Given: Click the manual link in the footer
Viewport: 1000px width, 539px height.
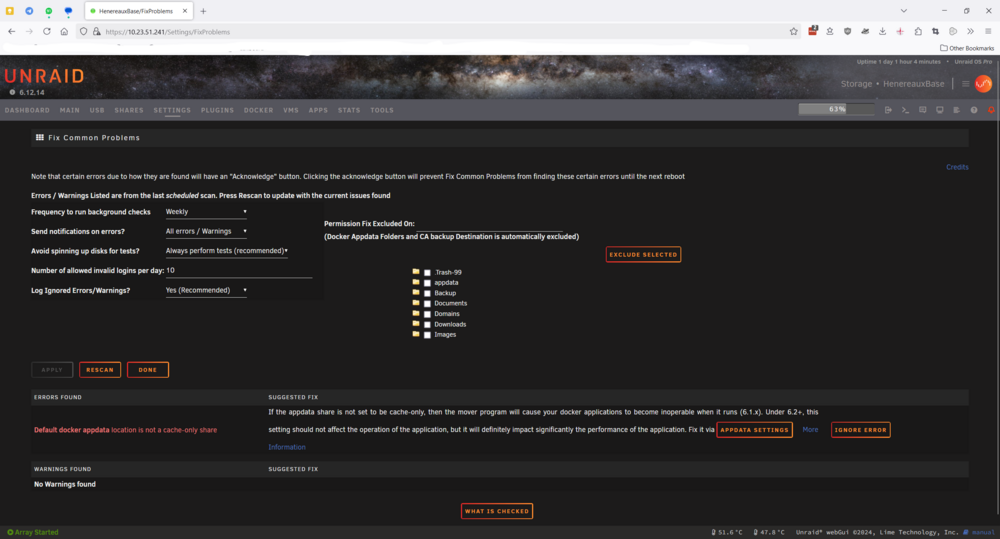Looking at the screenshot, I should (983, 532).
